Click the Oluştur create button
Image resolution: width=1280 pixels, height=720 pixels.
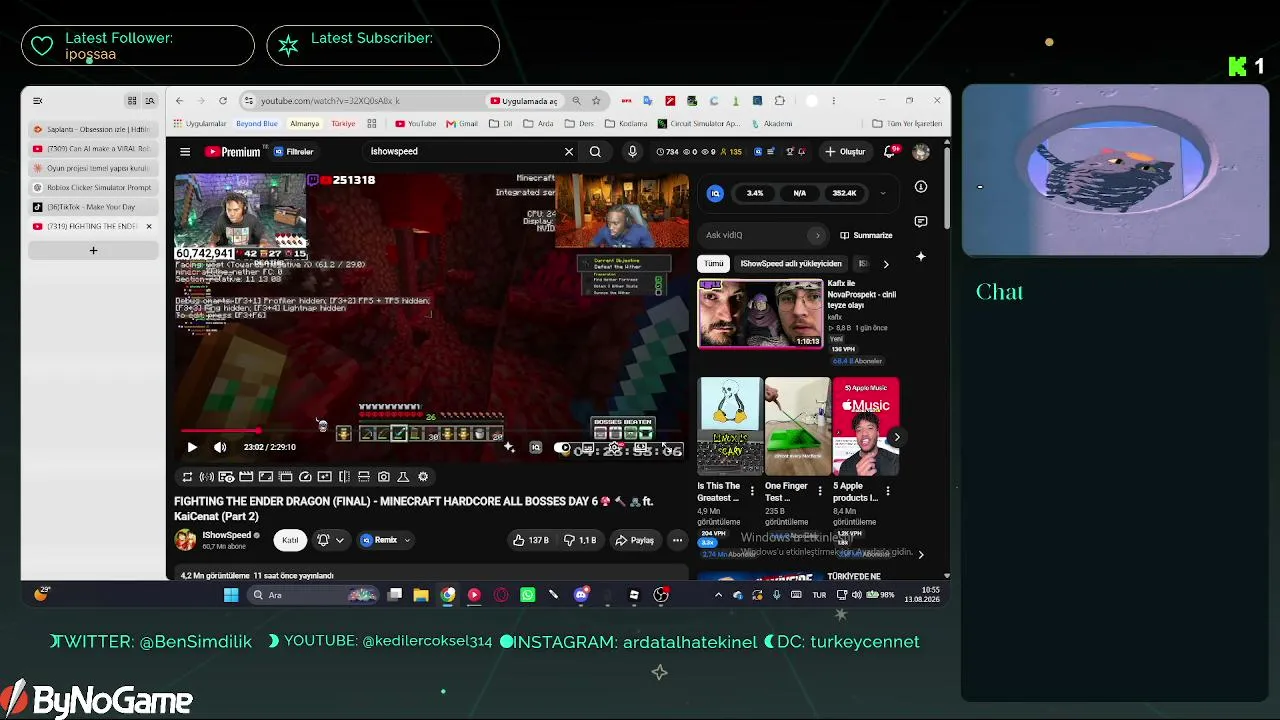845,152
